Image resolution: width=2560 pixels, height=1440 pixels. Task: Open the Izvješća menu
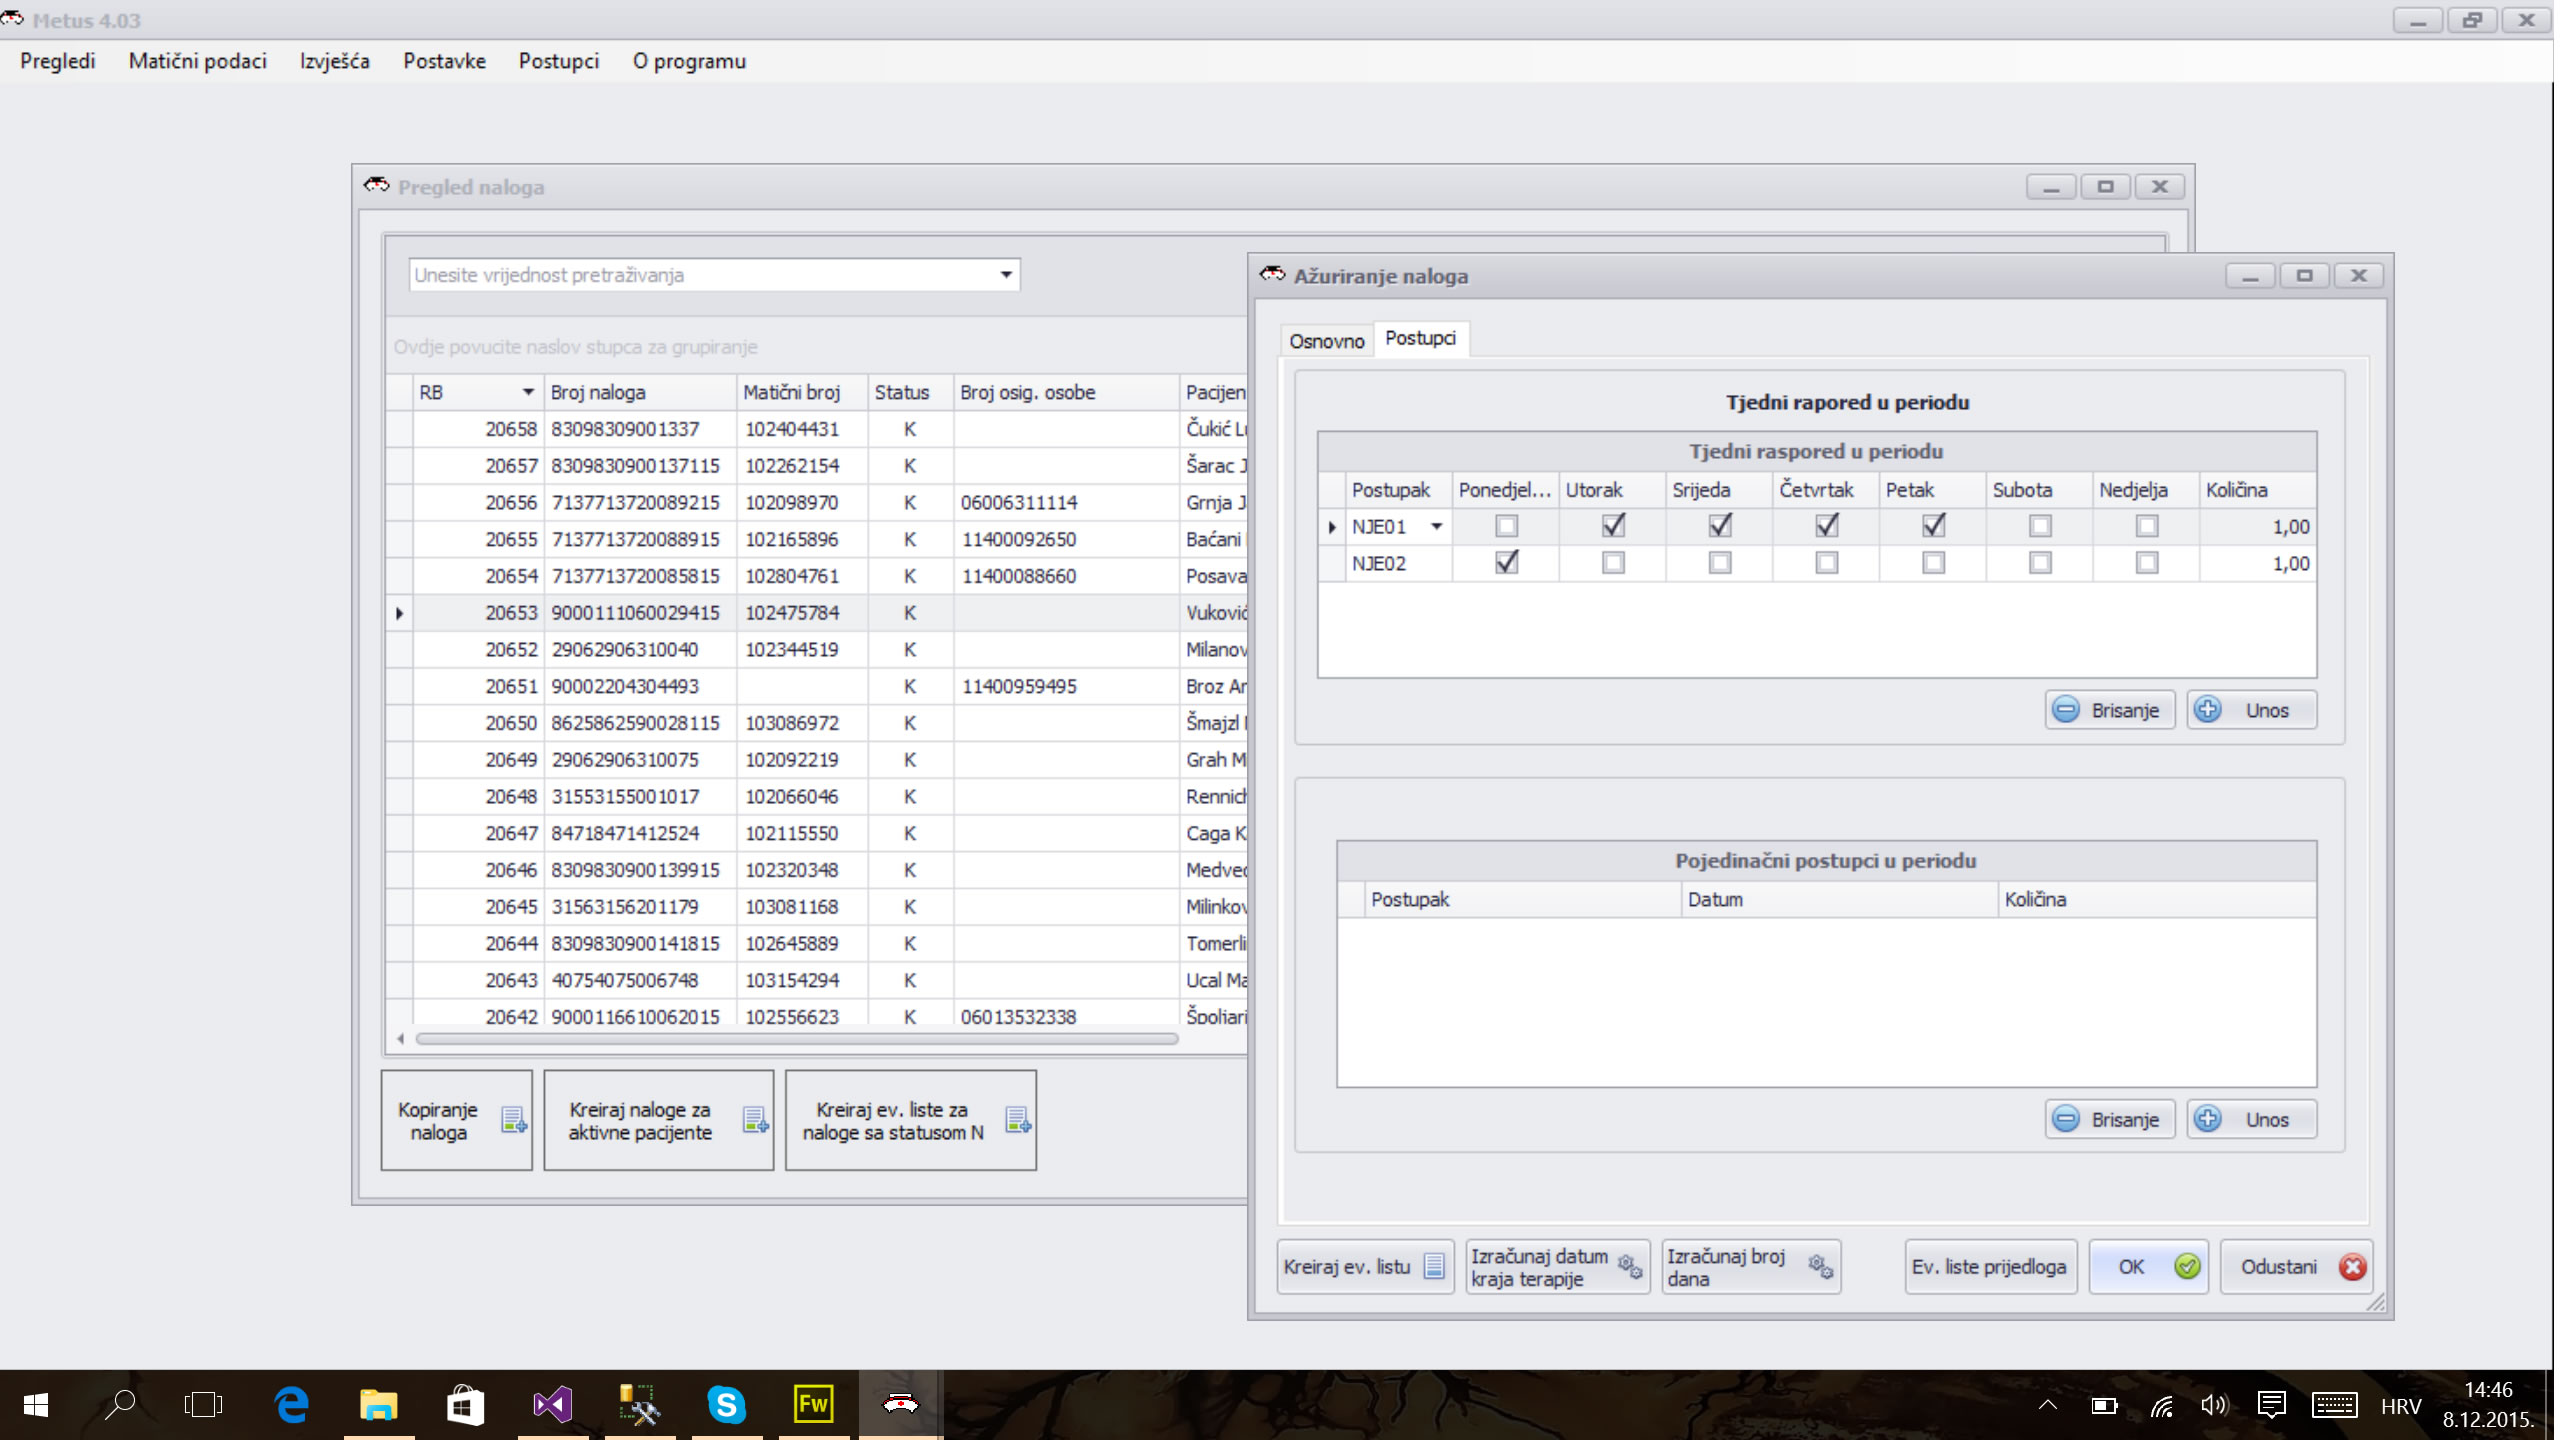click(335, 61)
